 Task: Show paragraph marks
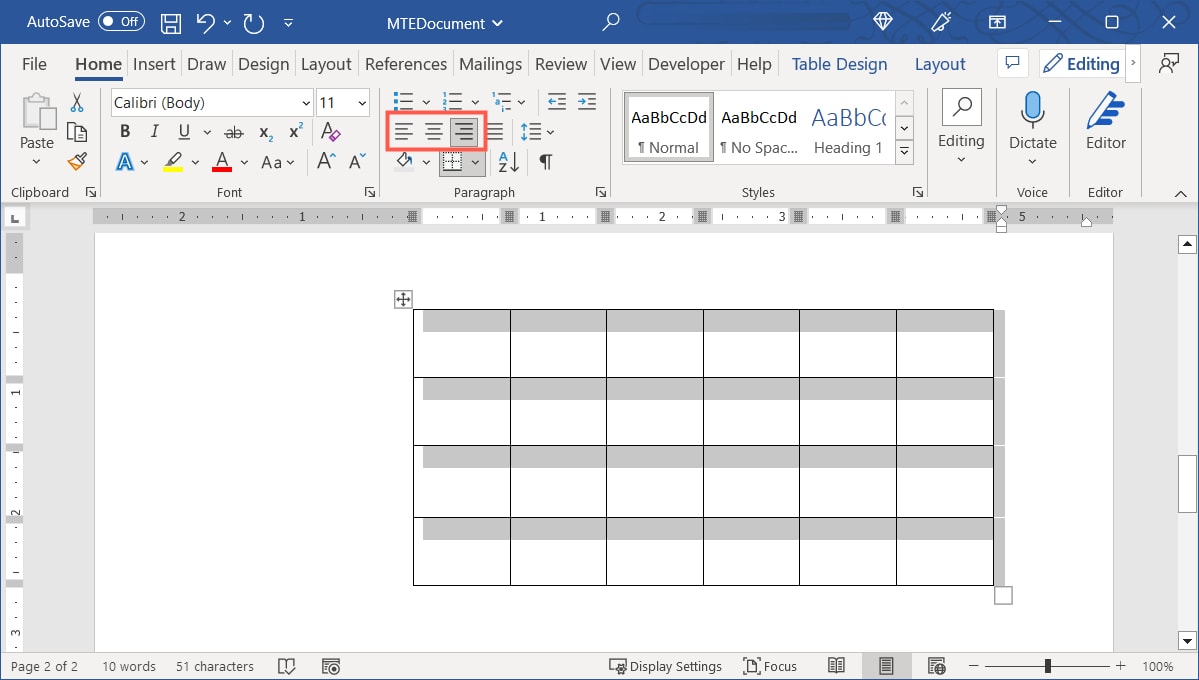tap(544, 161)
